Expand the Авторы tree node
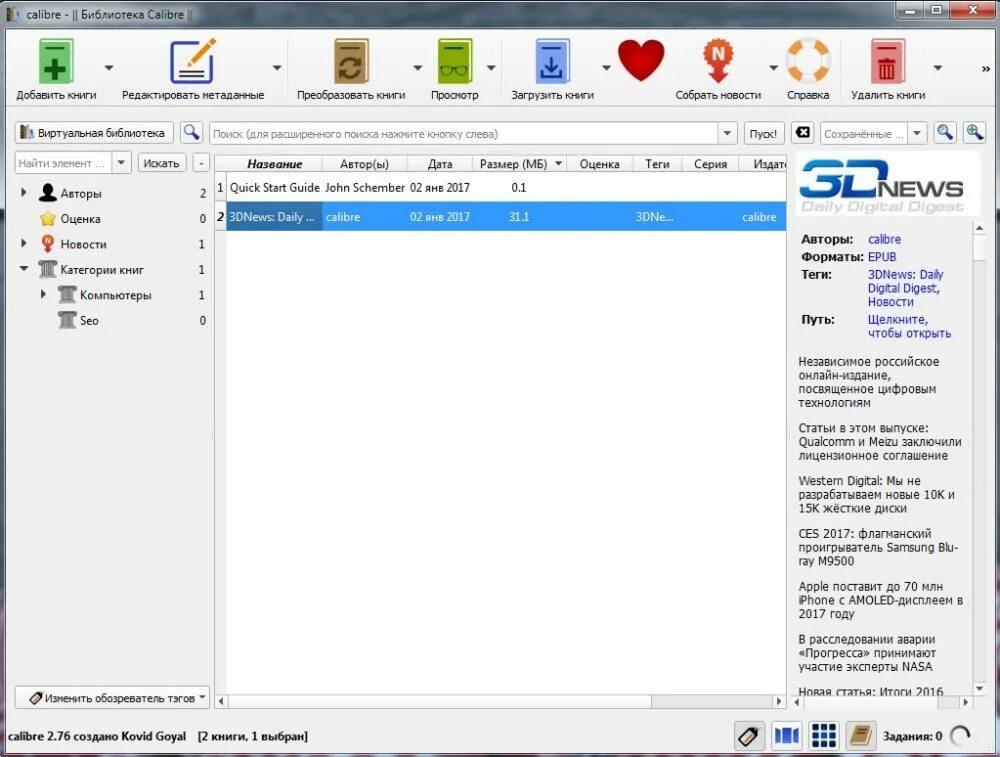1000x757 pixels. click(24, 193)
